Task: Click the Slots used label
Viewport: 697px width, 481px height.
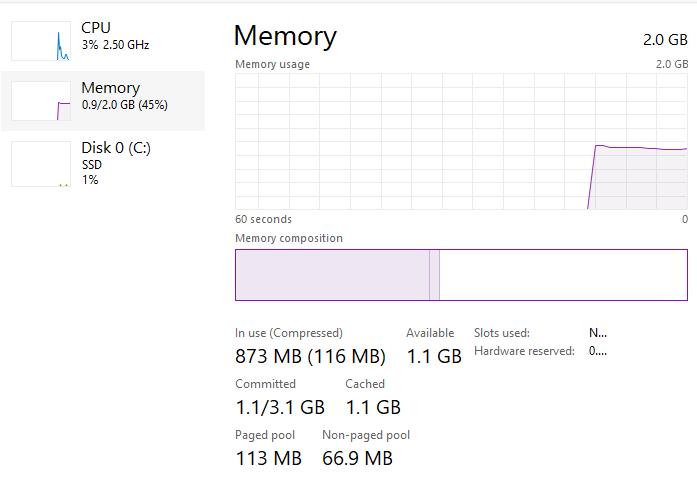Action: tap(502, 333)
